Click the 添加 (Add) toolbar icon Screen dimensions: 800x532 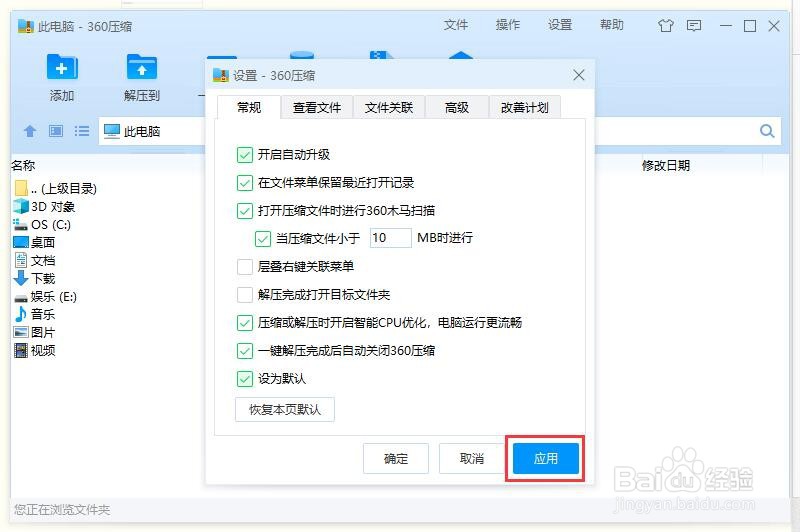pyautogui.click(x=62, y=67)
